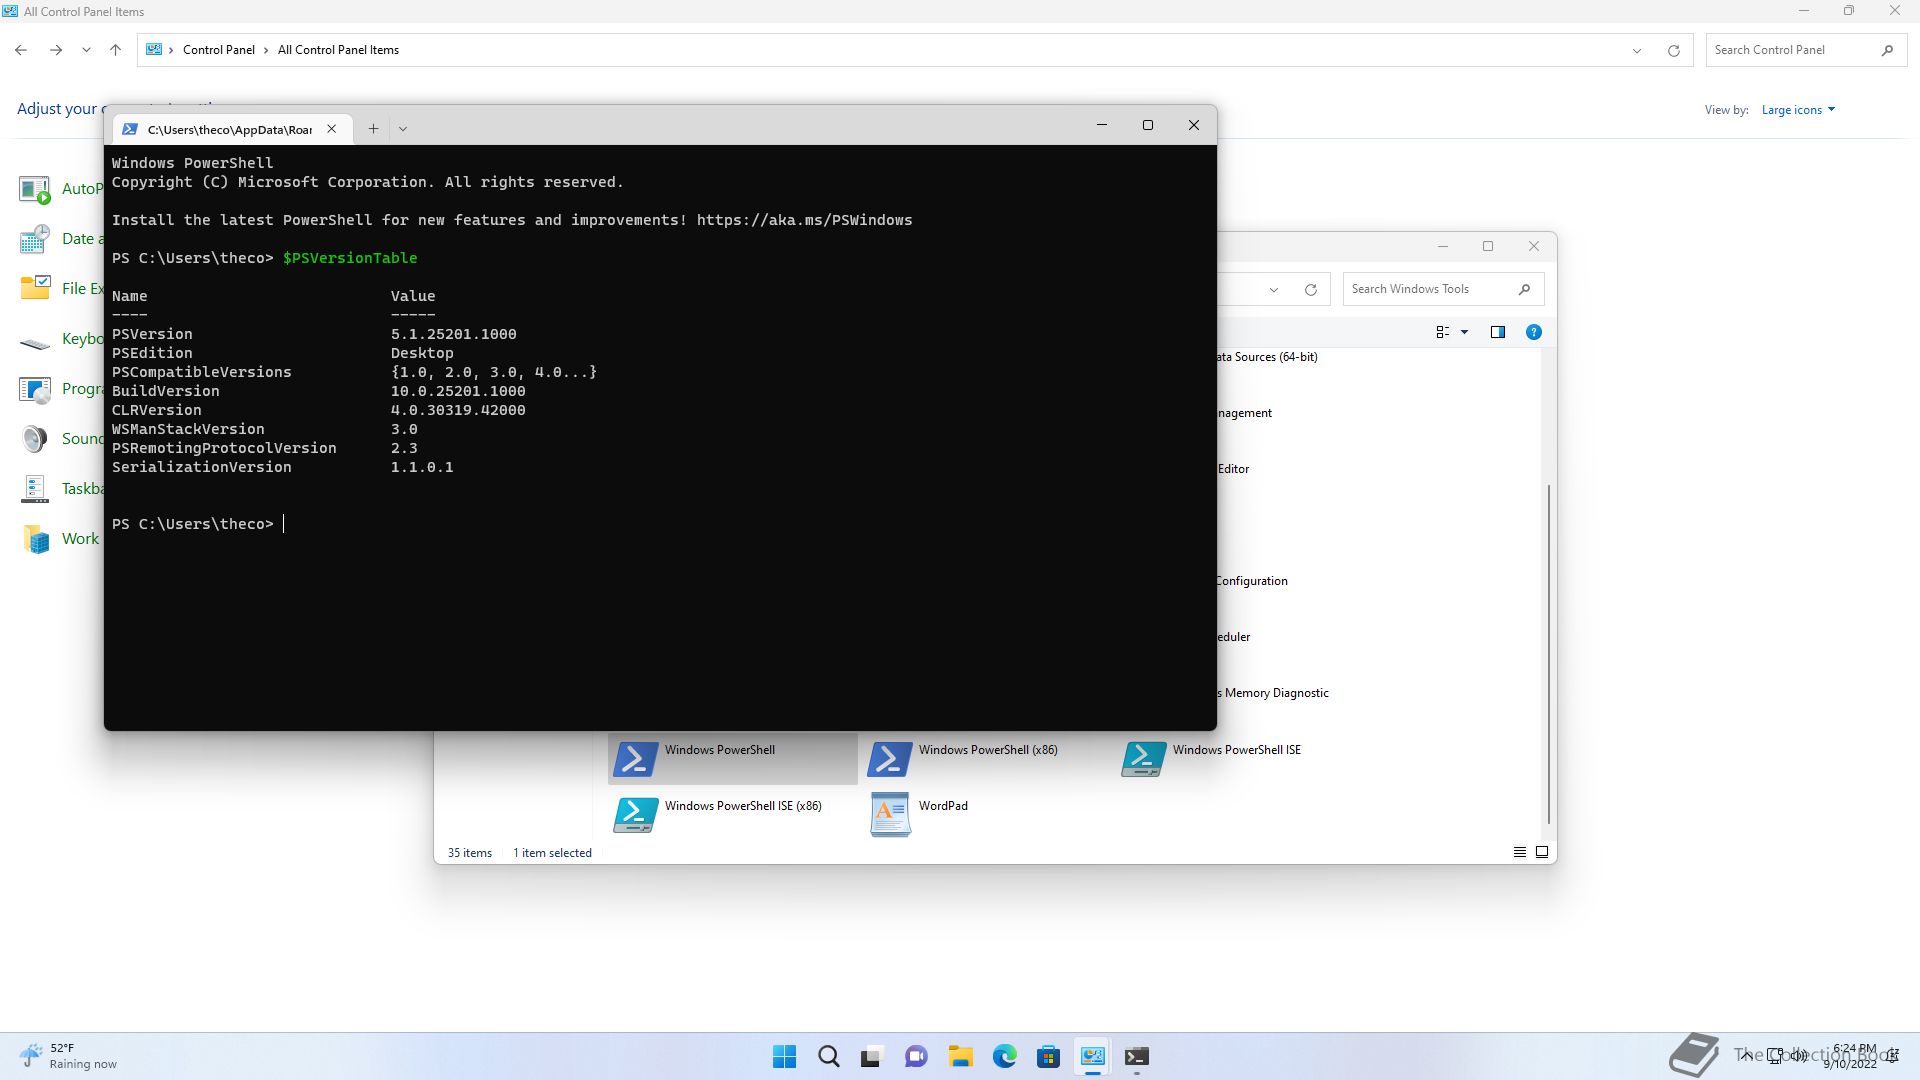
Task: Open new tab in Windows Terminal
Action: 373,128
